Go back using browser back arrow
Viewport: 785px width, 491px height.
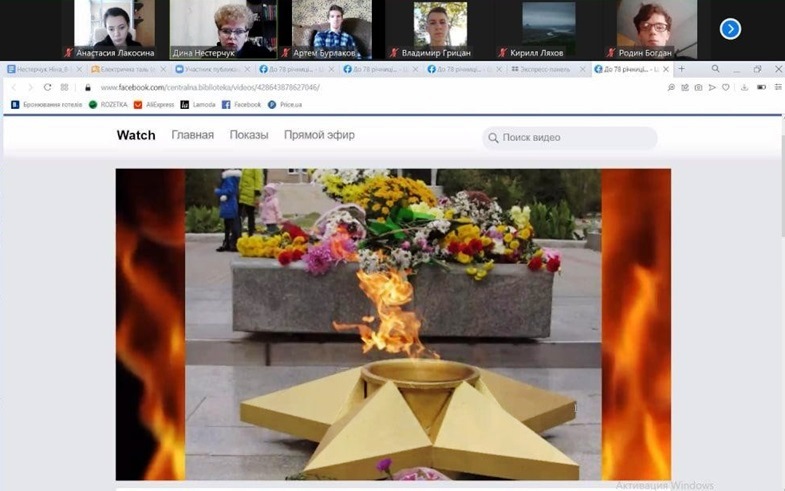pos(14,87)
